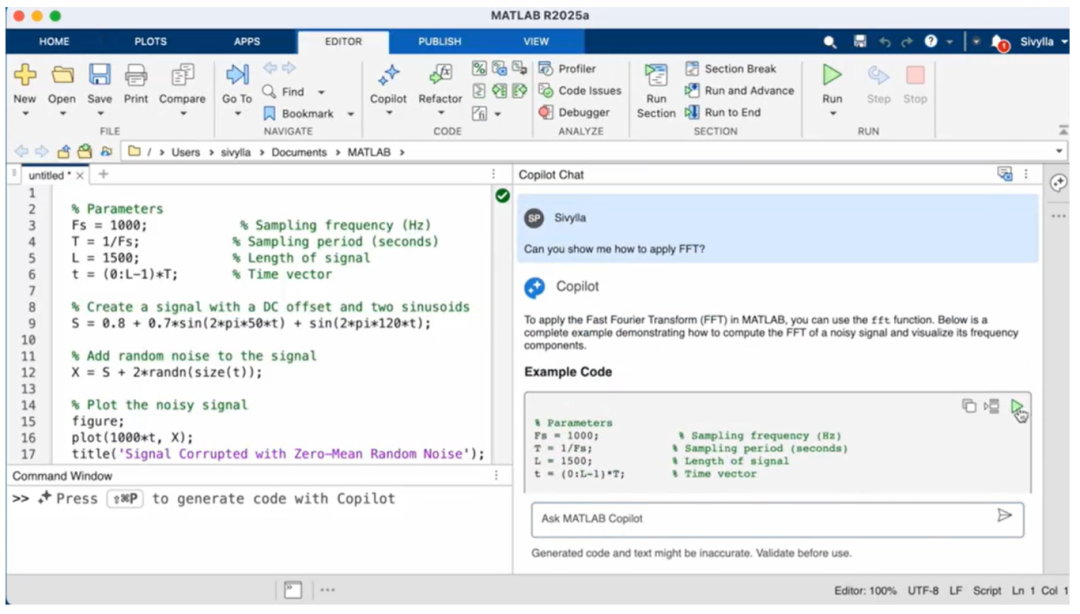Screen dimensions: 1080x614
Task: Open notifications using the bell icon
Action: pyautogui.click(x=998, y=43)
